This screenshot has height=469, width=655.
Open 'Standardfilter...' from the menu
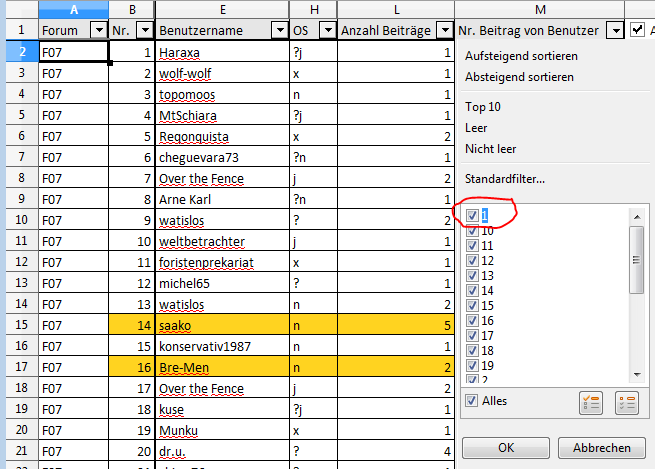coord(505,179)
